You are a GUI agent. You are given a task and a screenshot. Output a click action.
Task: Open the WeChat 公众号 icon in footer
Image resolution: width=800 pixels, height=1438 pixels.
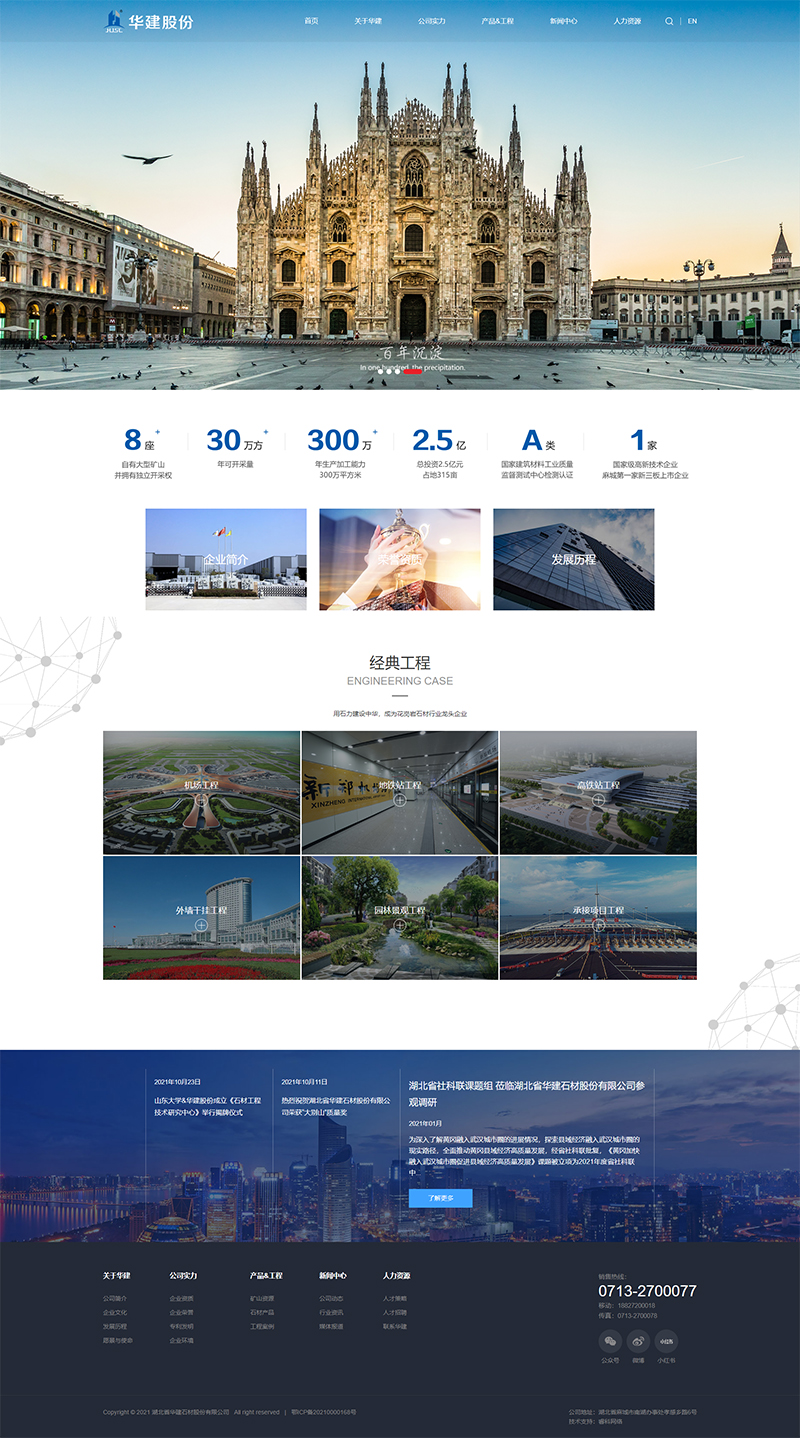(x=610, y=1341)
